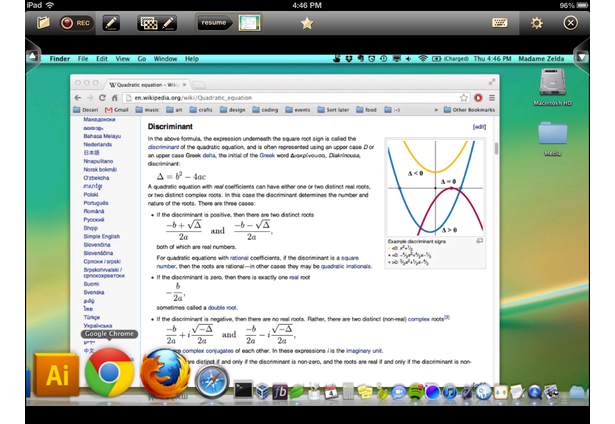Viewport: 615px width, 424px height.
Task: Open Doceri settings gear
Action: tap(537, 23)
